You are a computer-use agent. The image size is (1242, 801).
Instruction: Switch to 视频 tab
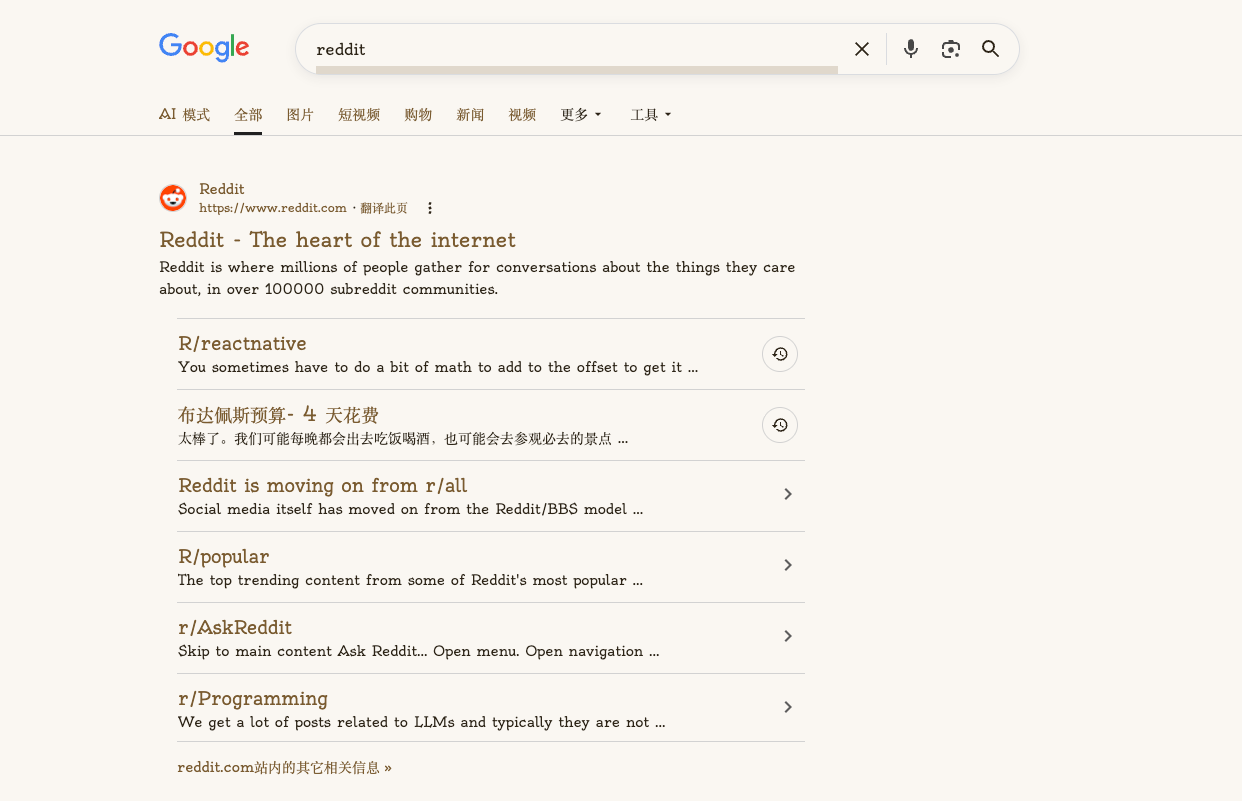522,115
